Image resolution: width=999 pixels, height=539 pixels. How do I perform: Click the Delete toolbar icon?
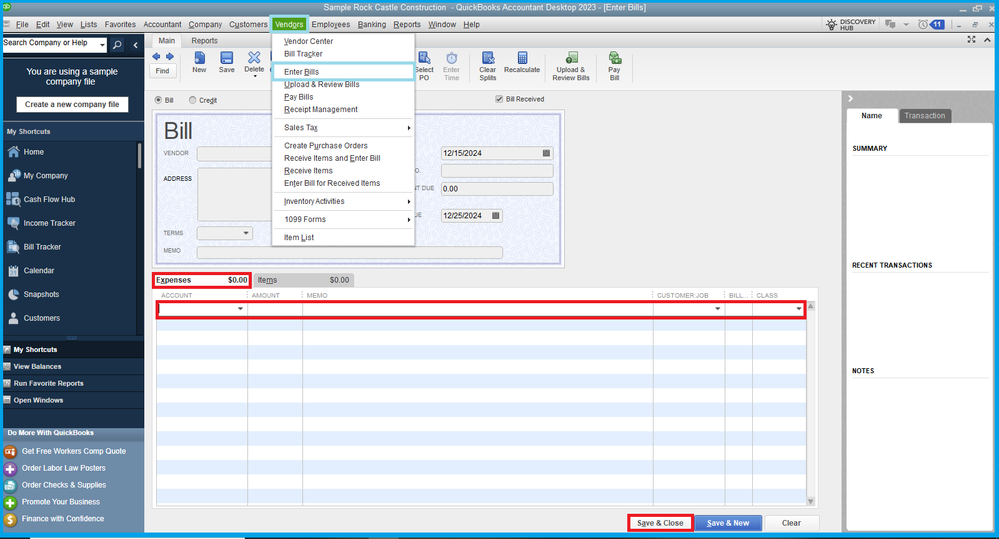click(x=254, y=58)
